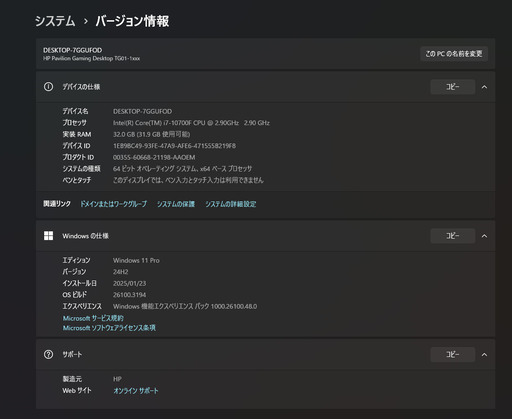Image resolution: width=512 pixels, height=419 pixels.
Task: Click the question mark icon beside サポート
Action: click(x=48, y=354)
